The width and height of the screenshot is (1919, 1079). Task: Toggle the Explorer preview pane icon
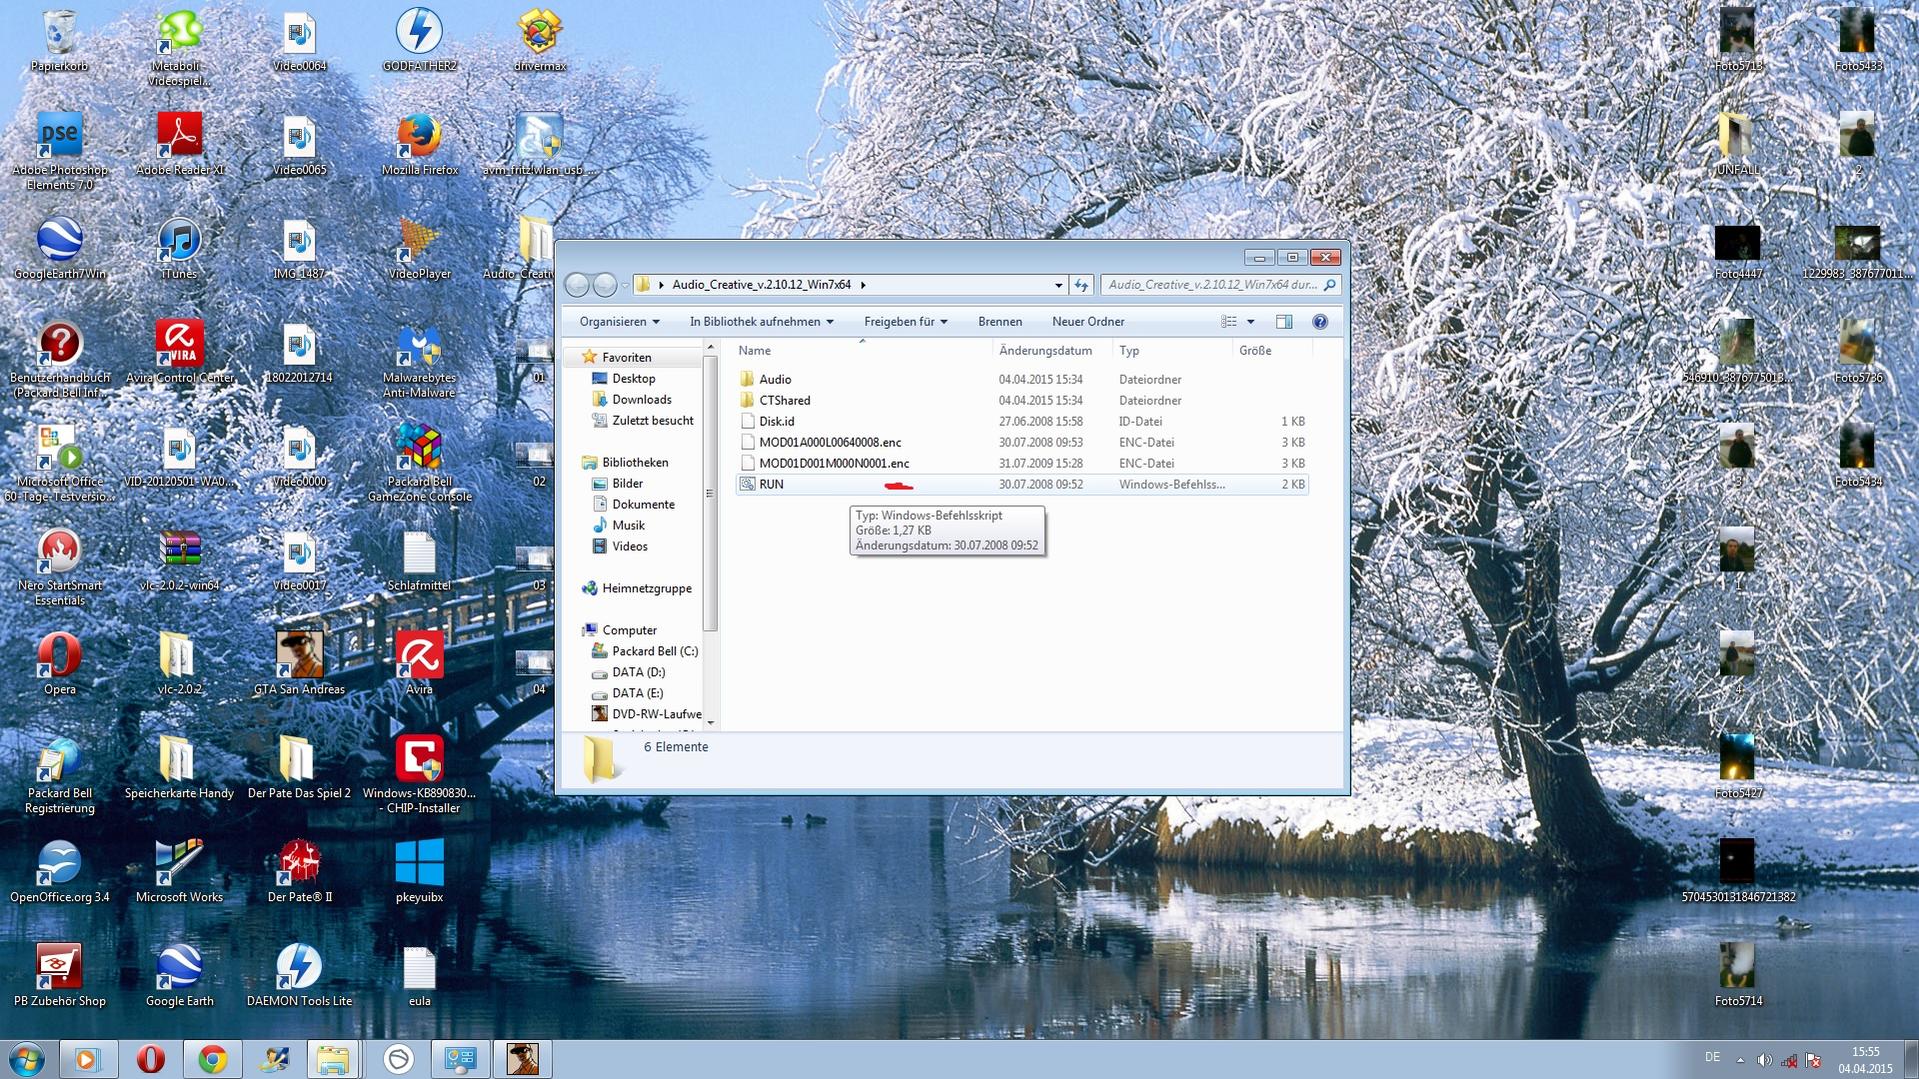1284,322
